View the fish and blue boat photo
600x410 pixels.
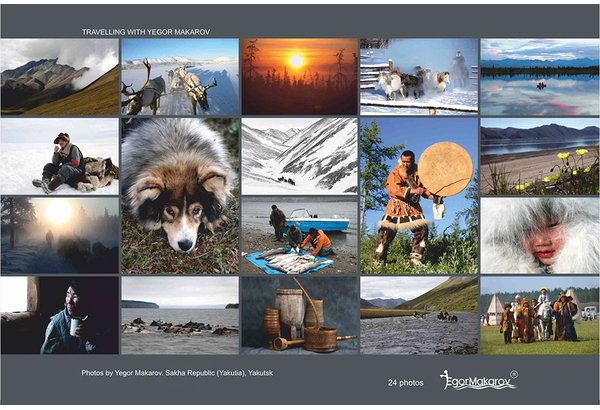pyautogui.click(x=299, y=235)
